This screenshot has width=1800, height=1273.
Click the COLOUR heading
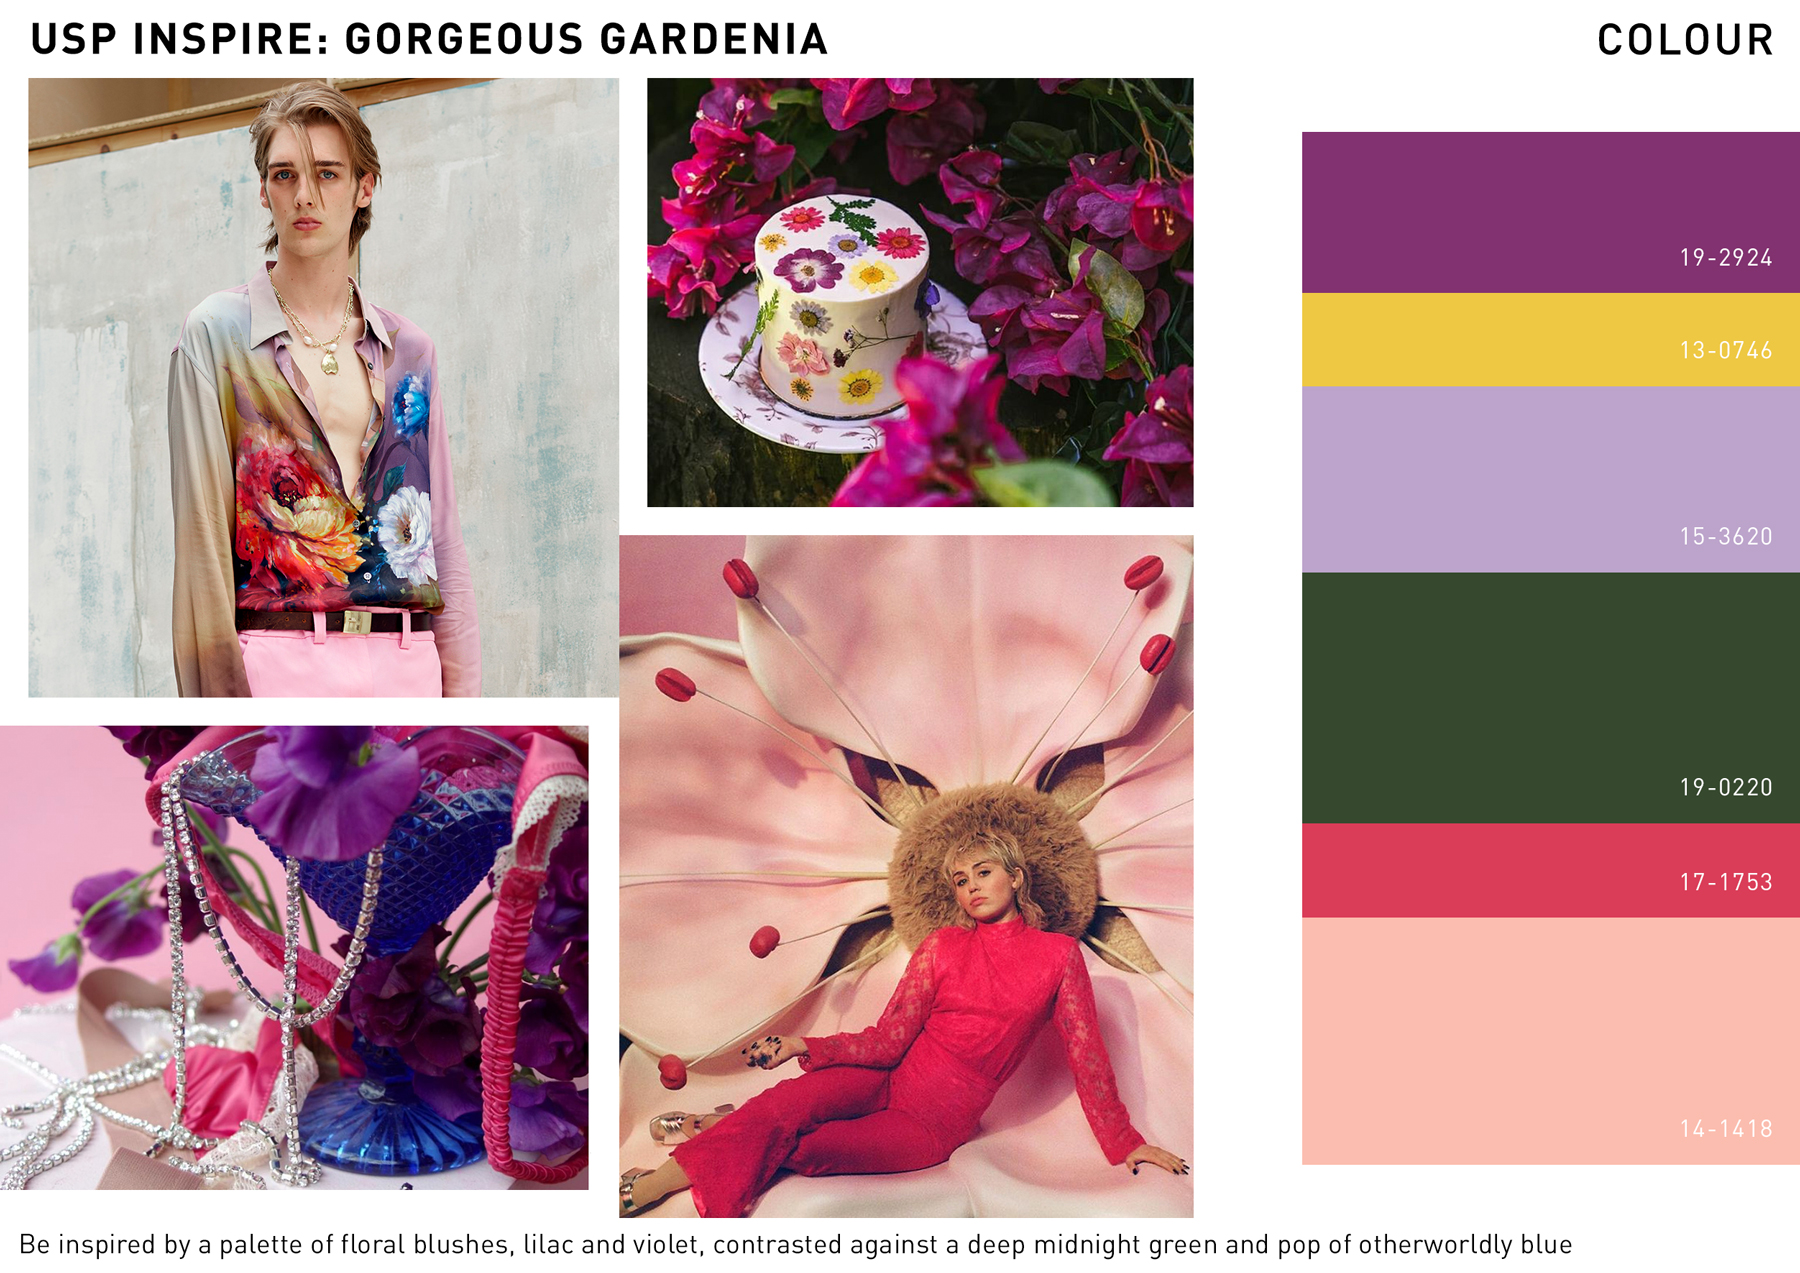point(1685,40)
